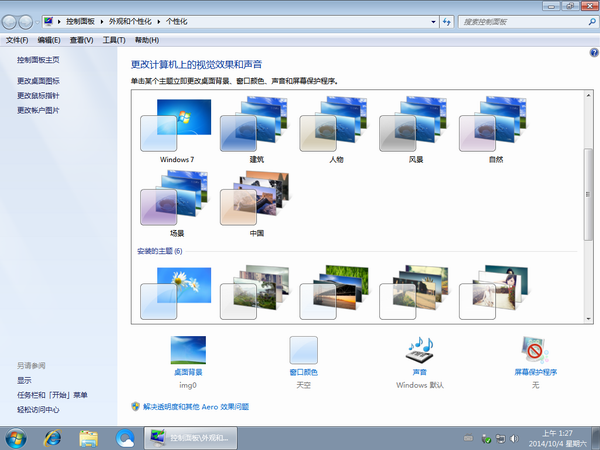This screenshot has height=450, width=600.
Task: Select the 场景 theme
Action: 176,204
